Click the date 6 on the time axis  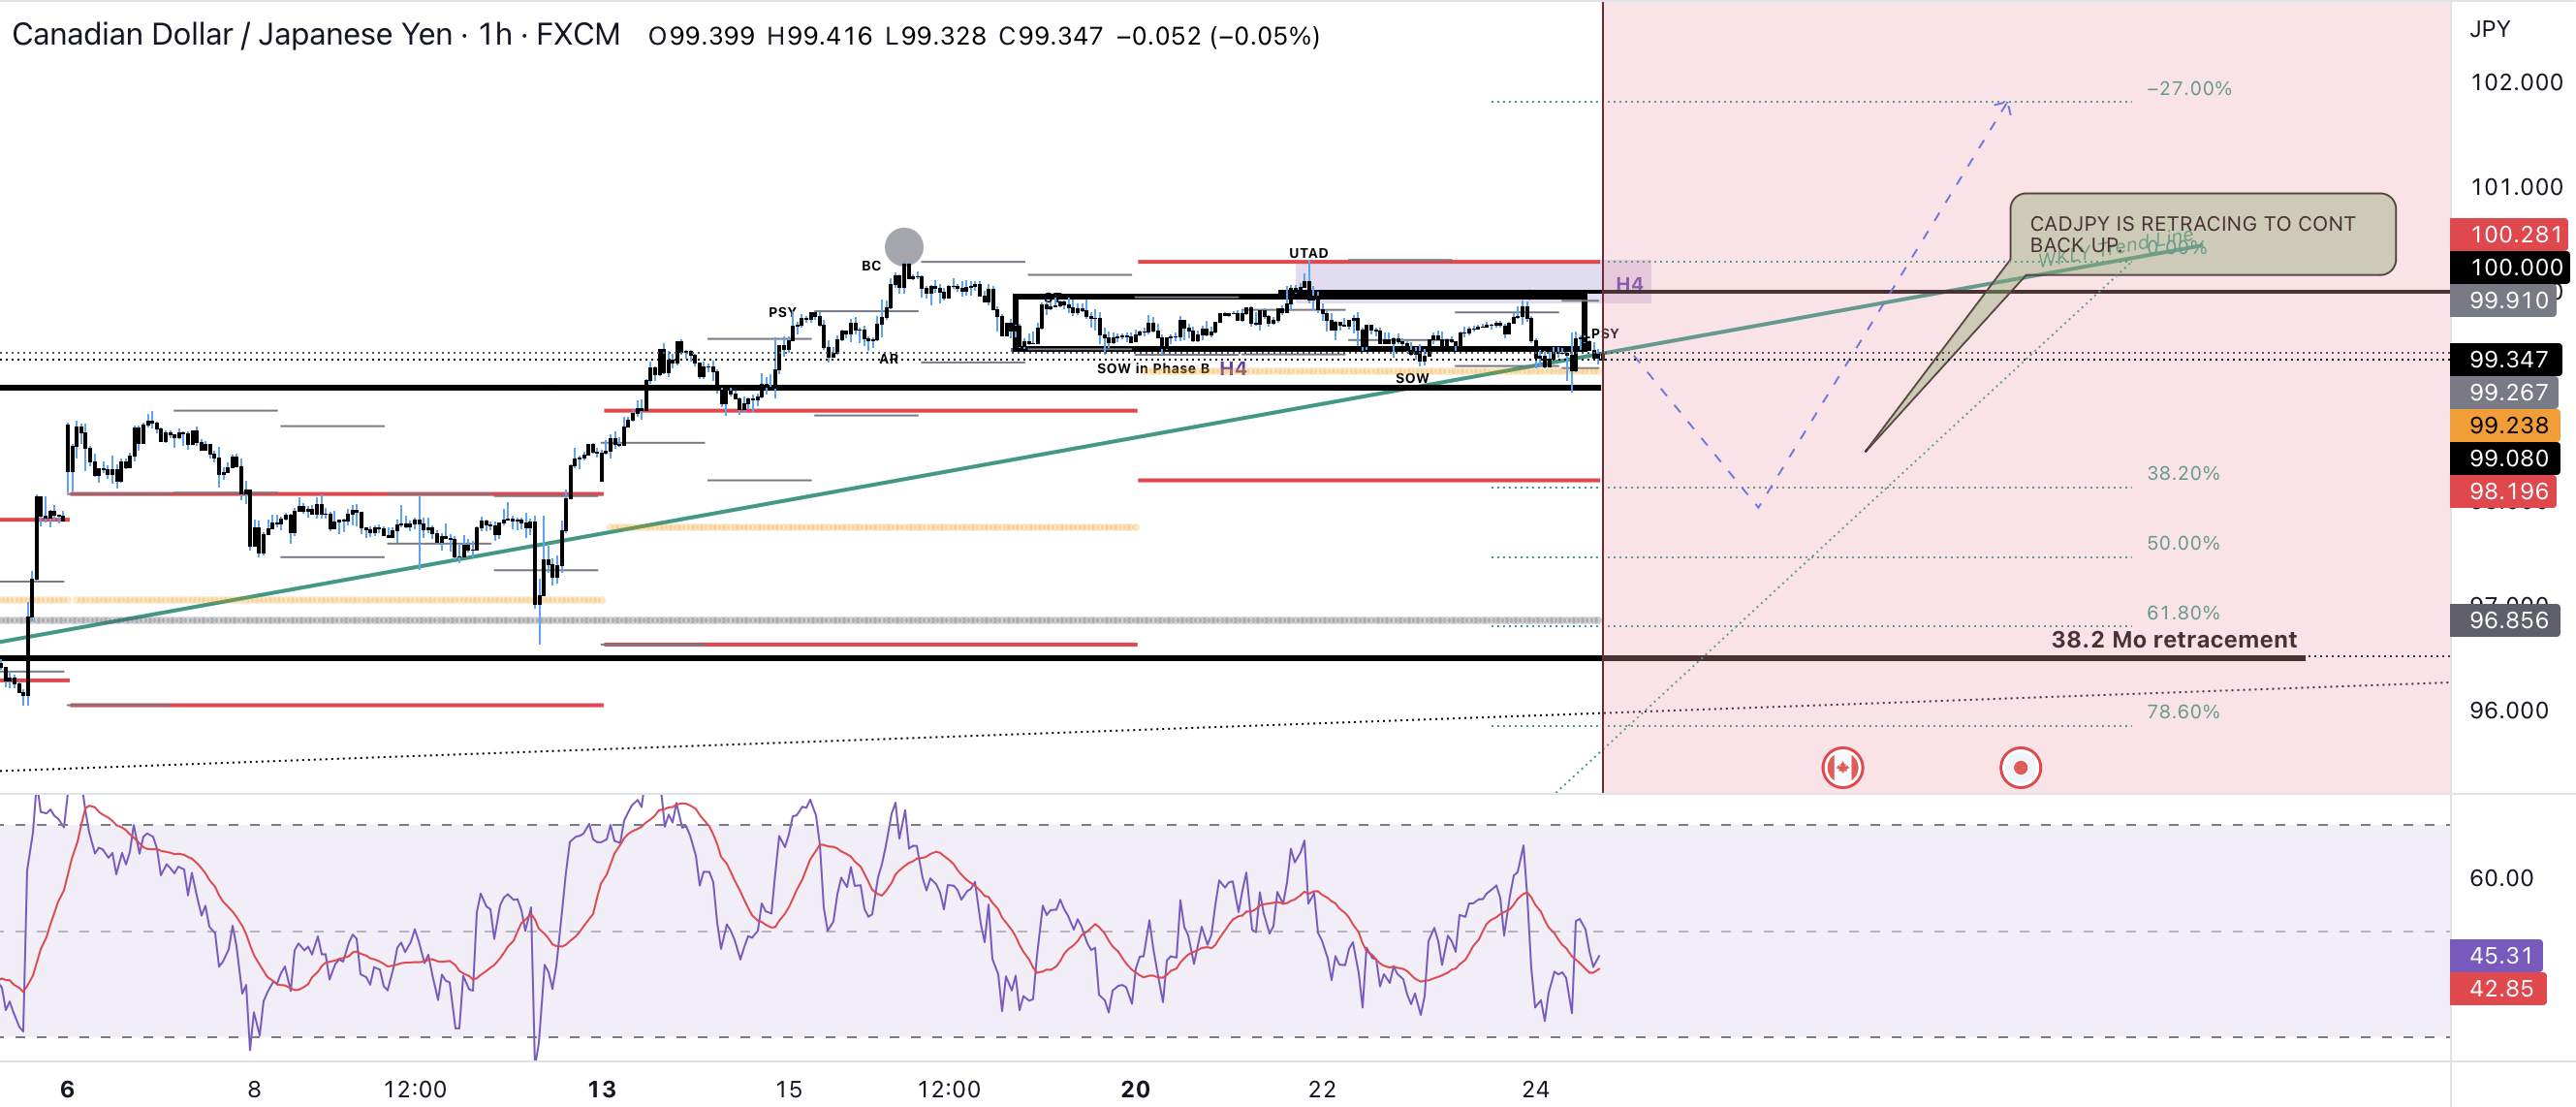point(67,1089)
